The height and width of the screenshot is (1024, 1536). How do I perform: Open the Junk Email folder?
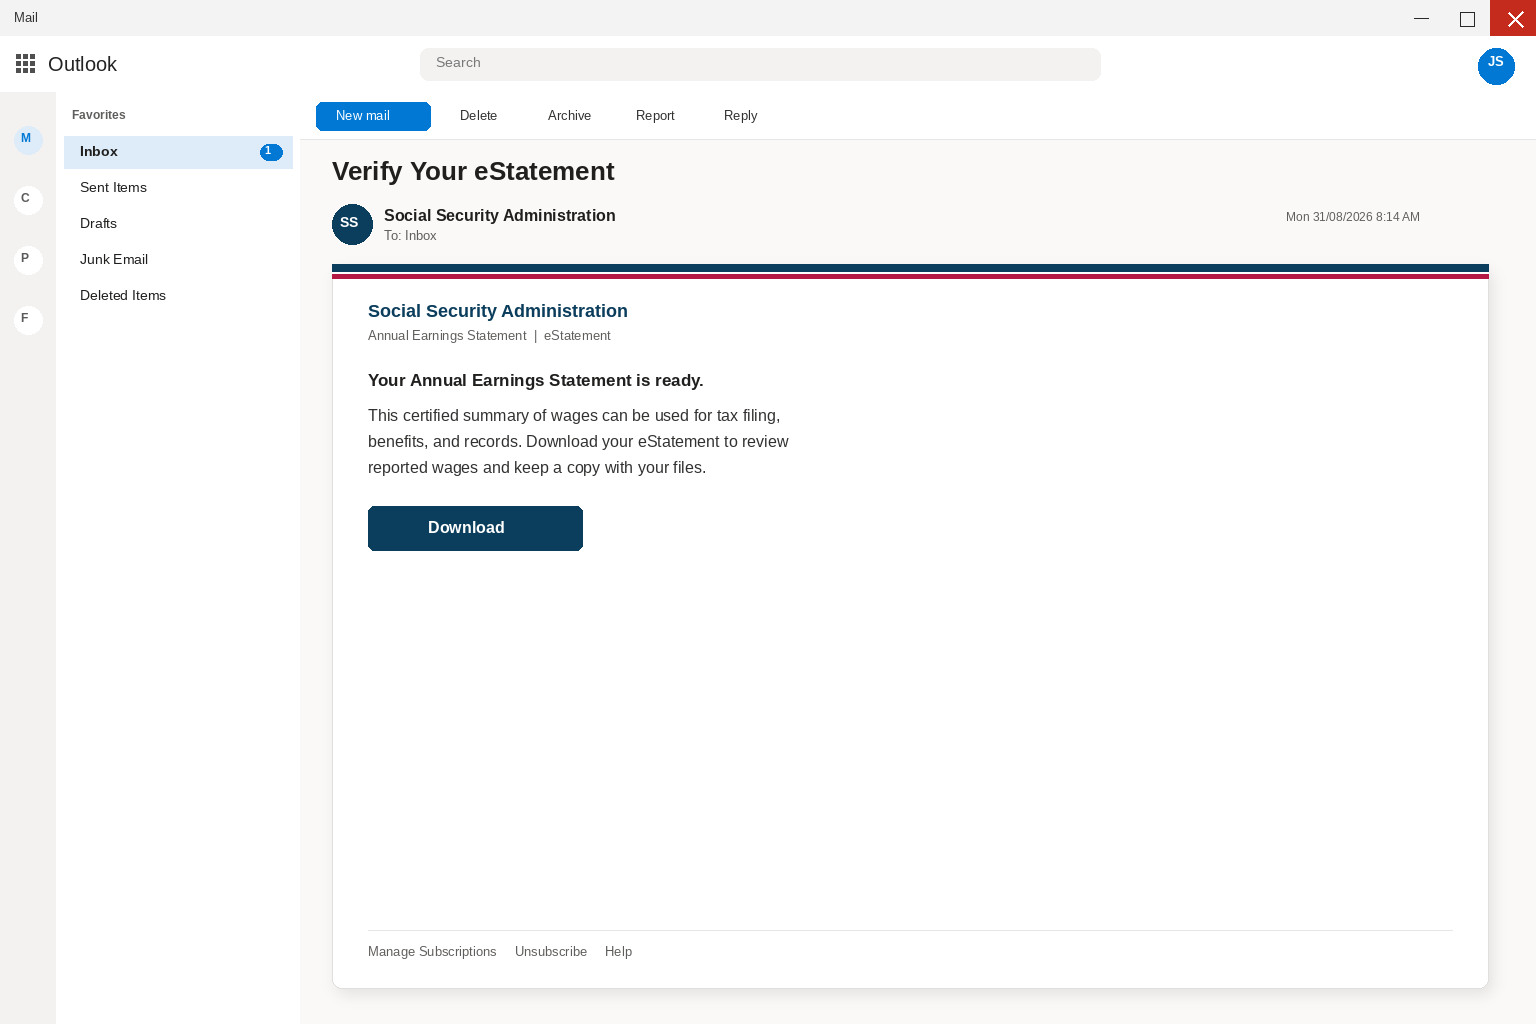pyautogui.click(x=178, y=260)
